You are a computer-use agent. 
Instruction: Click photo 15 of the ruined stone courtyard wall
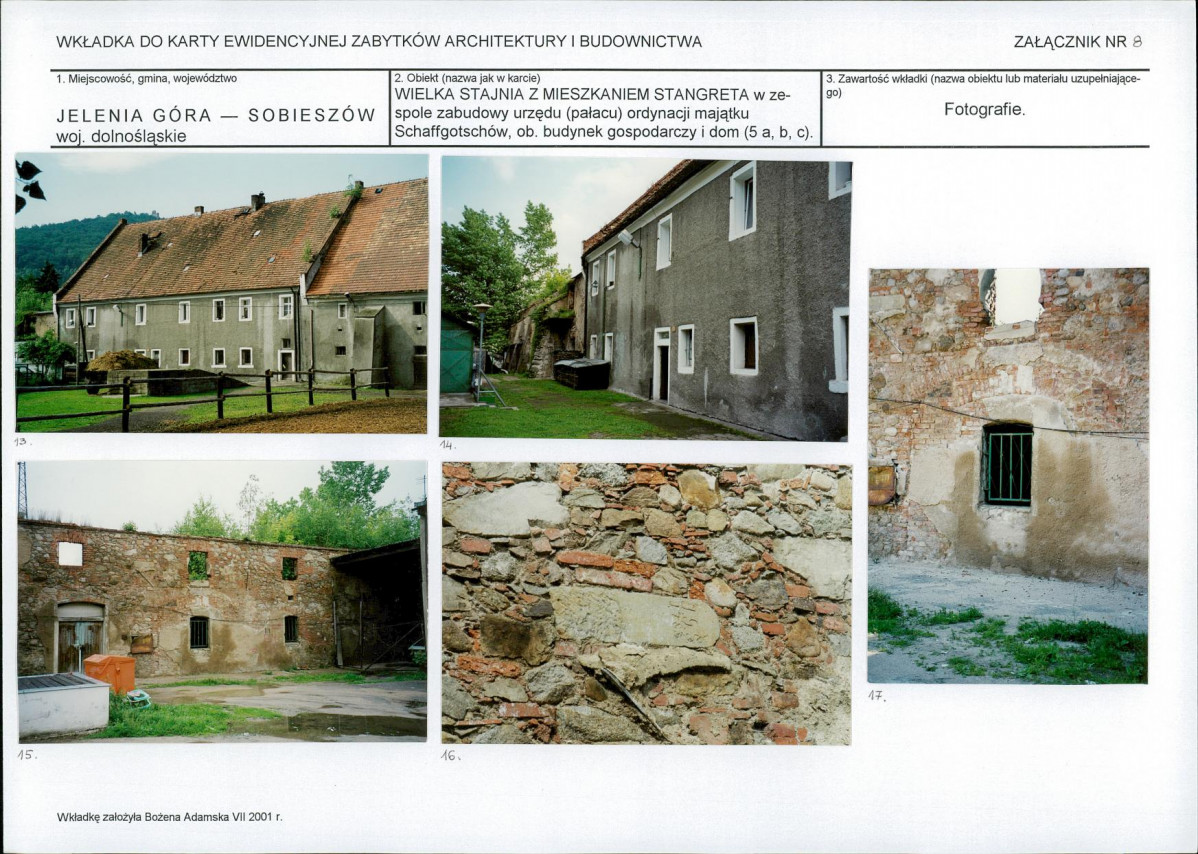(x=222, y=601)
